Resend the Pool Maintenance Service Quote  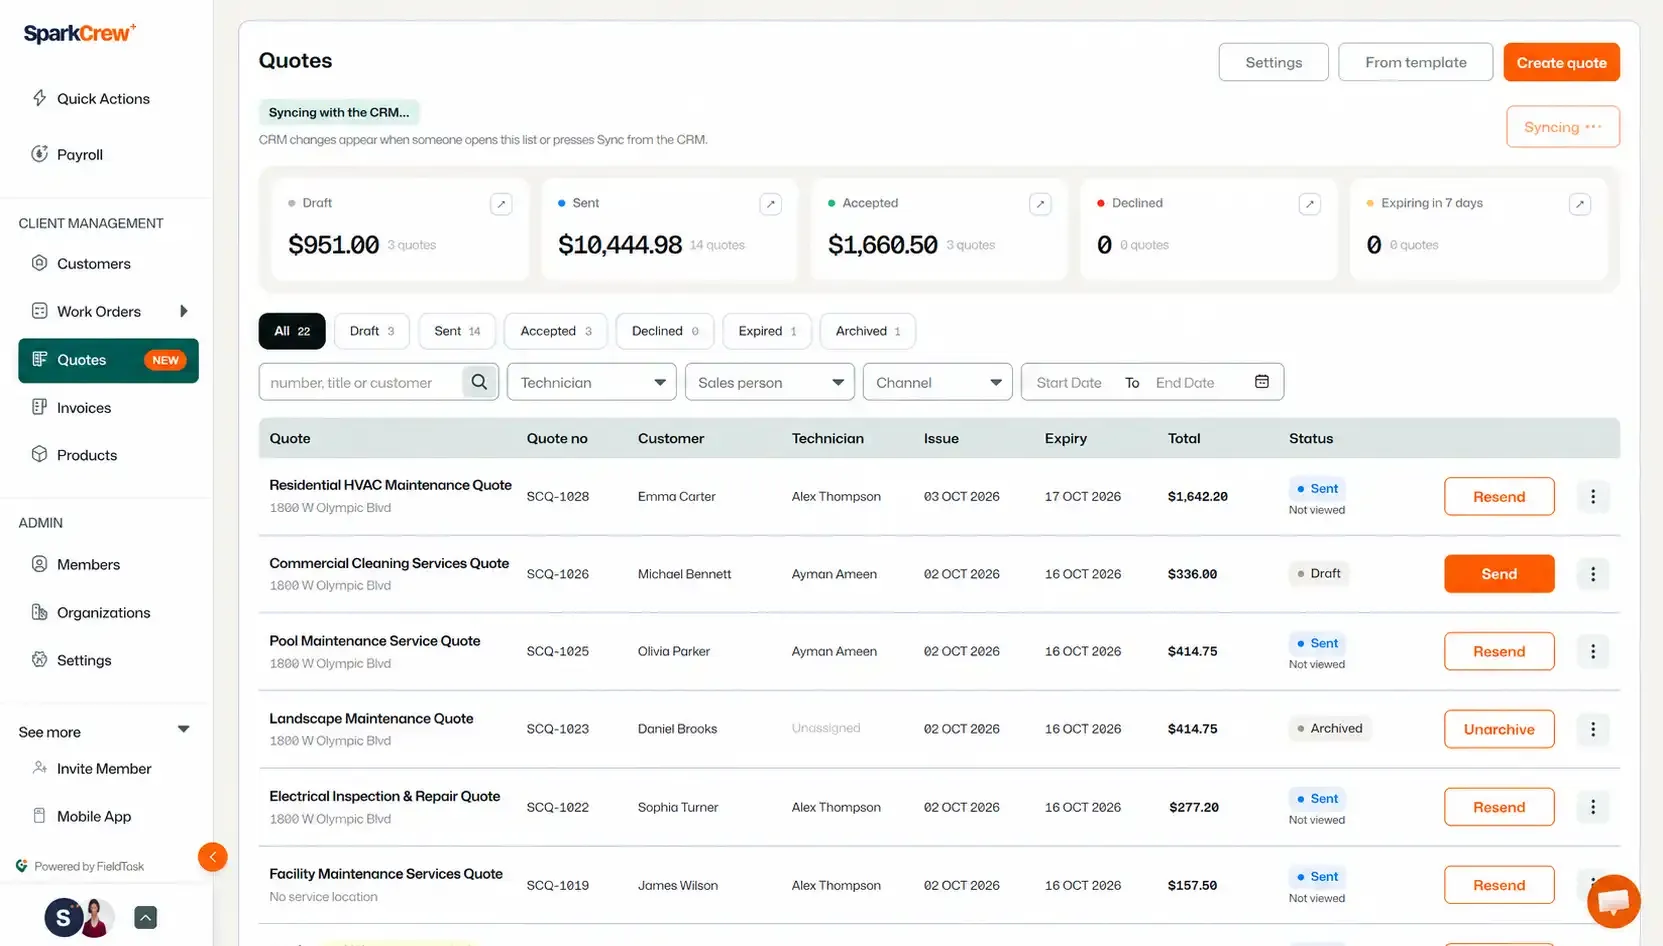(1499, 651)
